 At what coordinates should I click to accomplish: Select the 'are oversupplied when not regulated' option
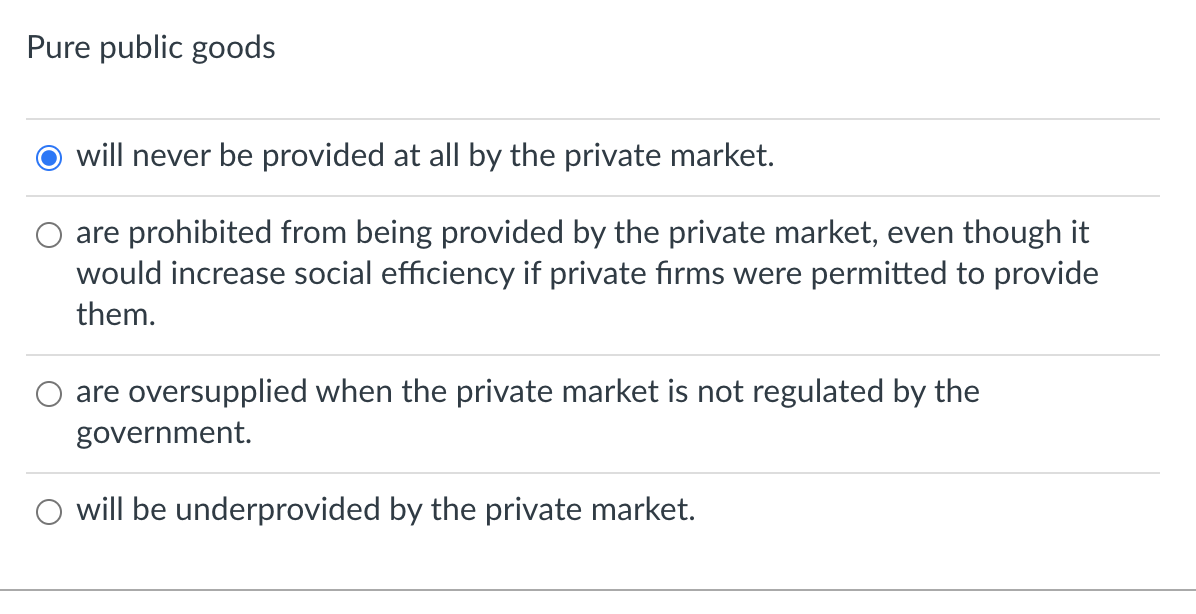pyautogui.click(x=48, y=393)
